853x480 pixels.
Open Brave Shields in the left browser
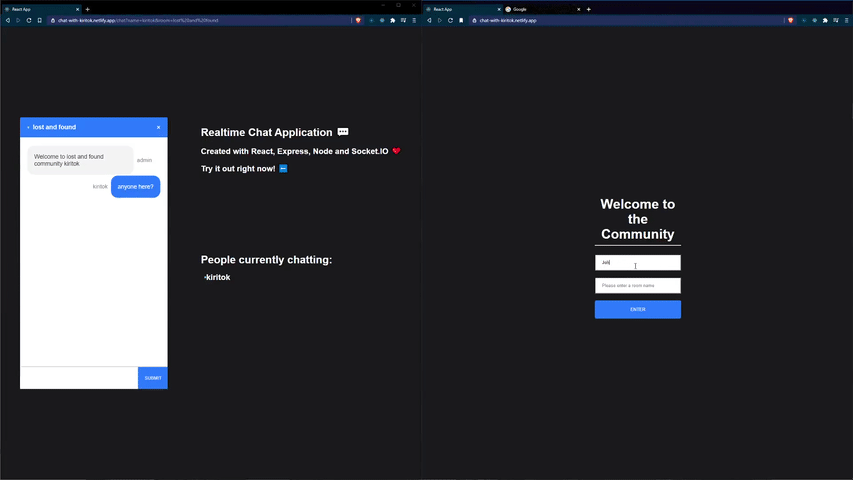pyautogui.click(x=358, y=20)
